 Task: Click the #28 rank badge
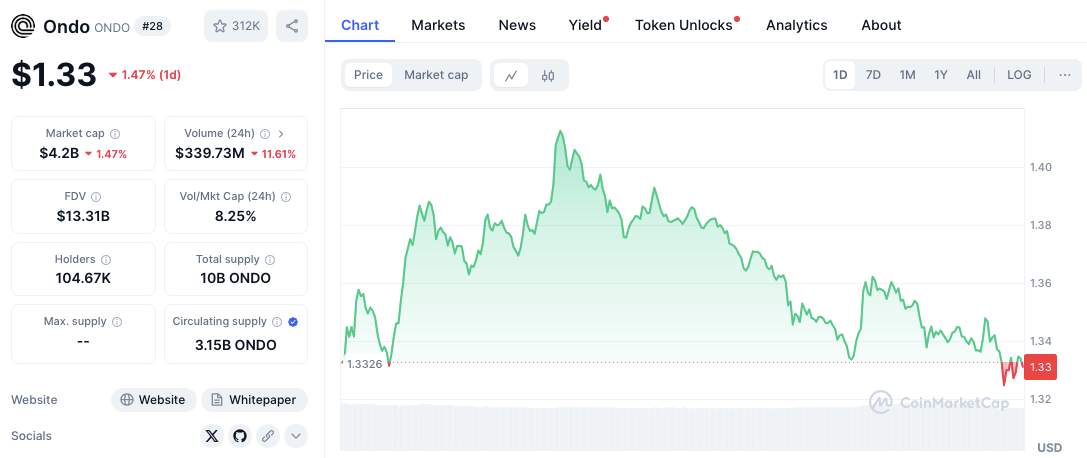(152, 26)
